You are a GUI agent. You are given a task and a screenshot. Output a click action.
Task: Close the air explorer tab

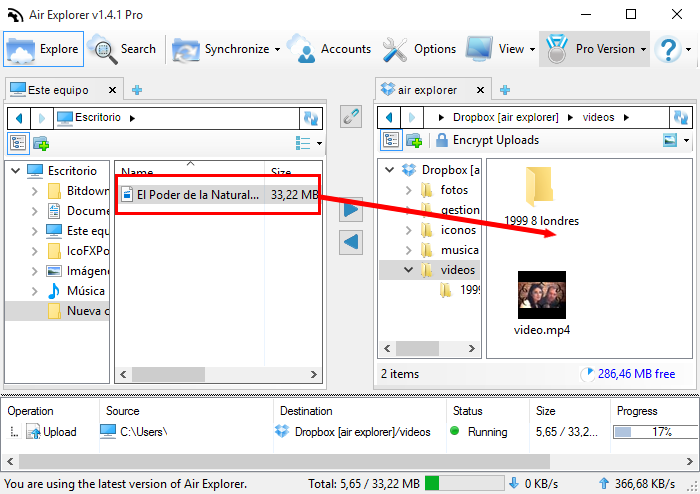coord(480,90)
